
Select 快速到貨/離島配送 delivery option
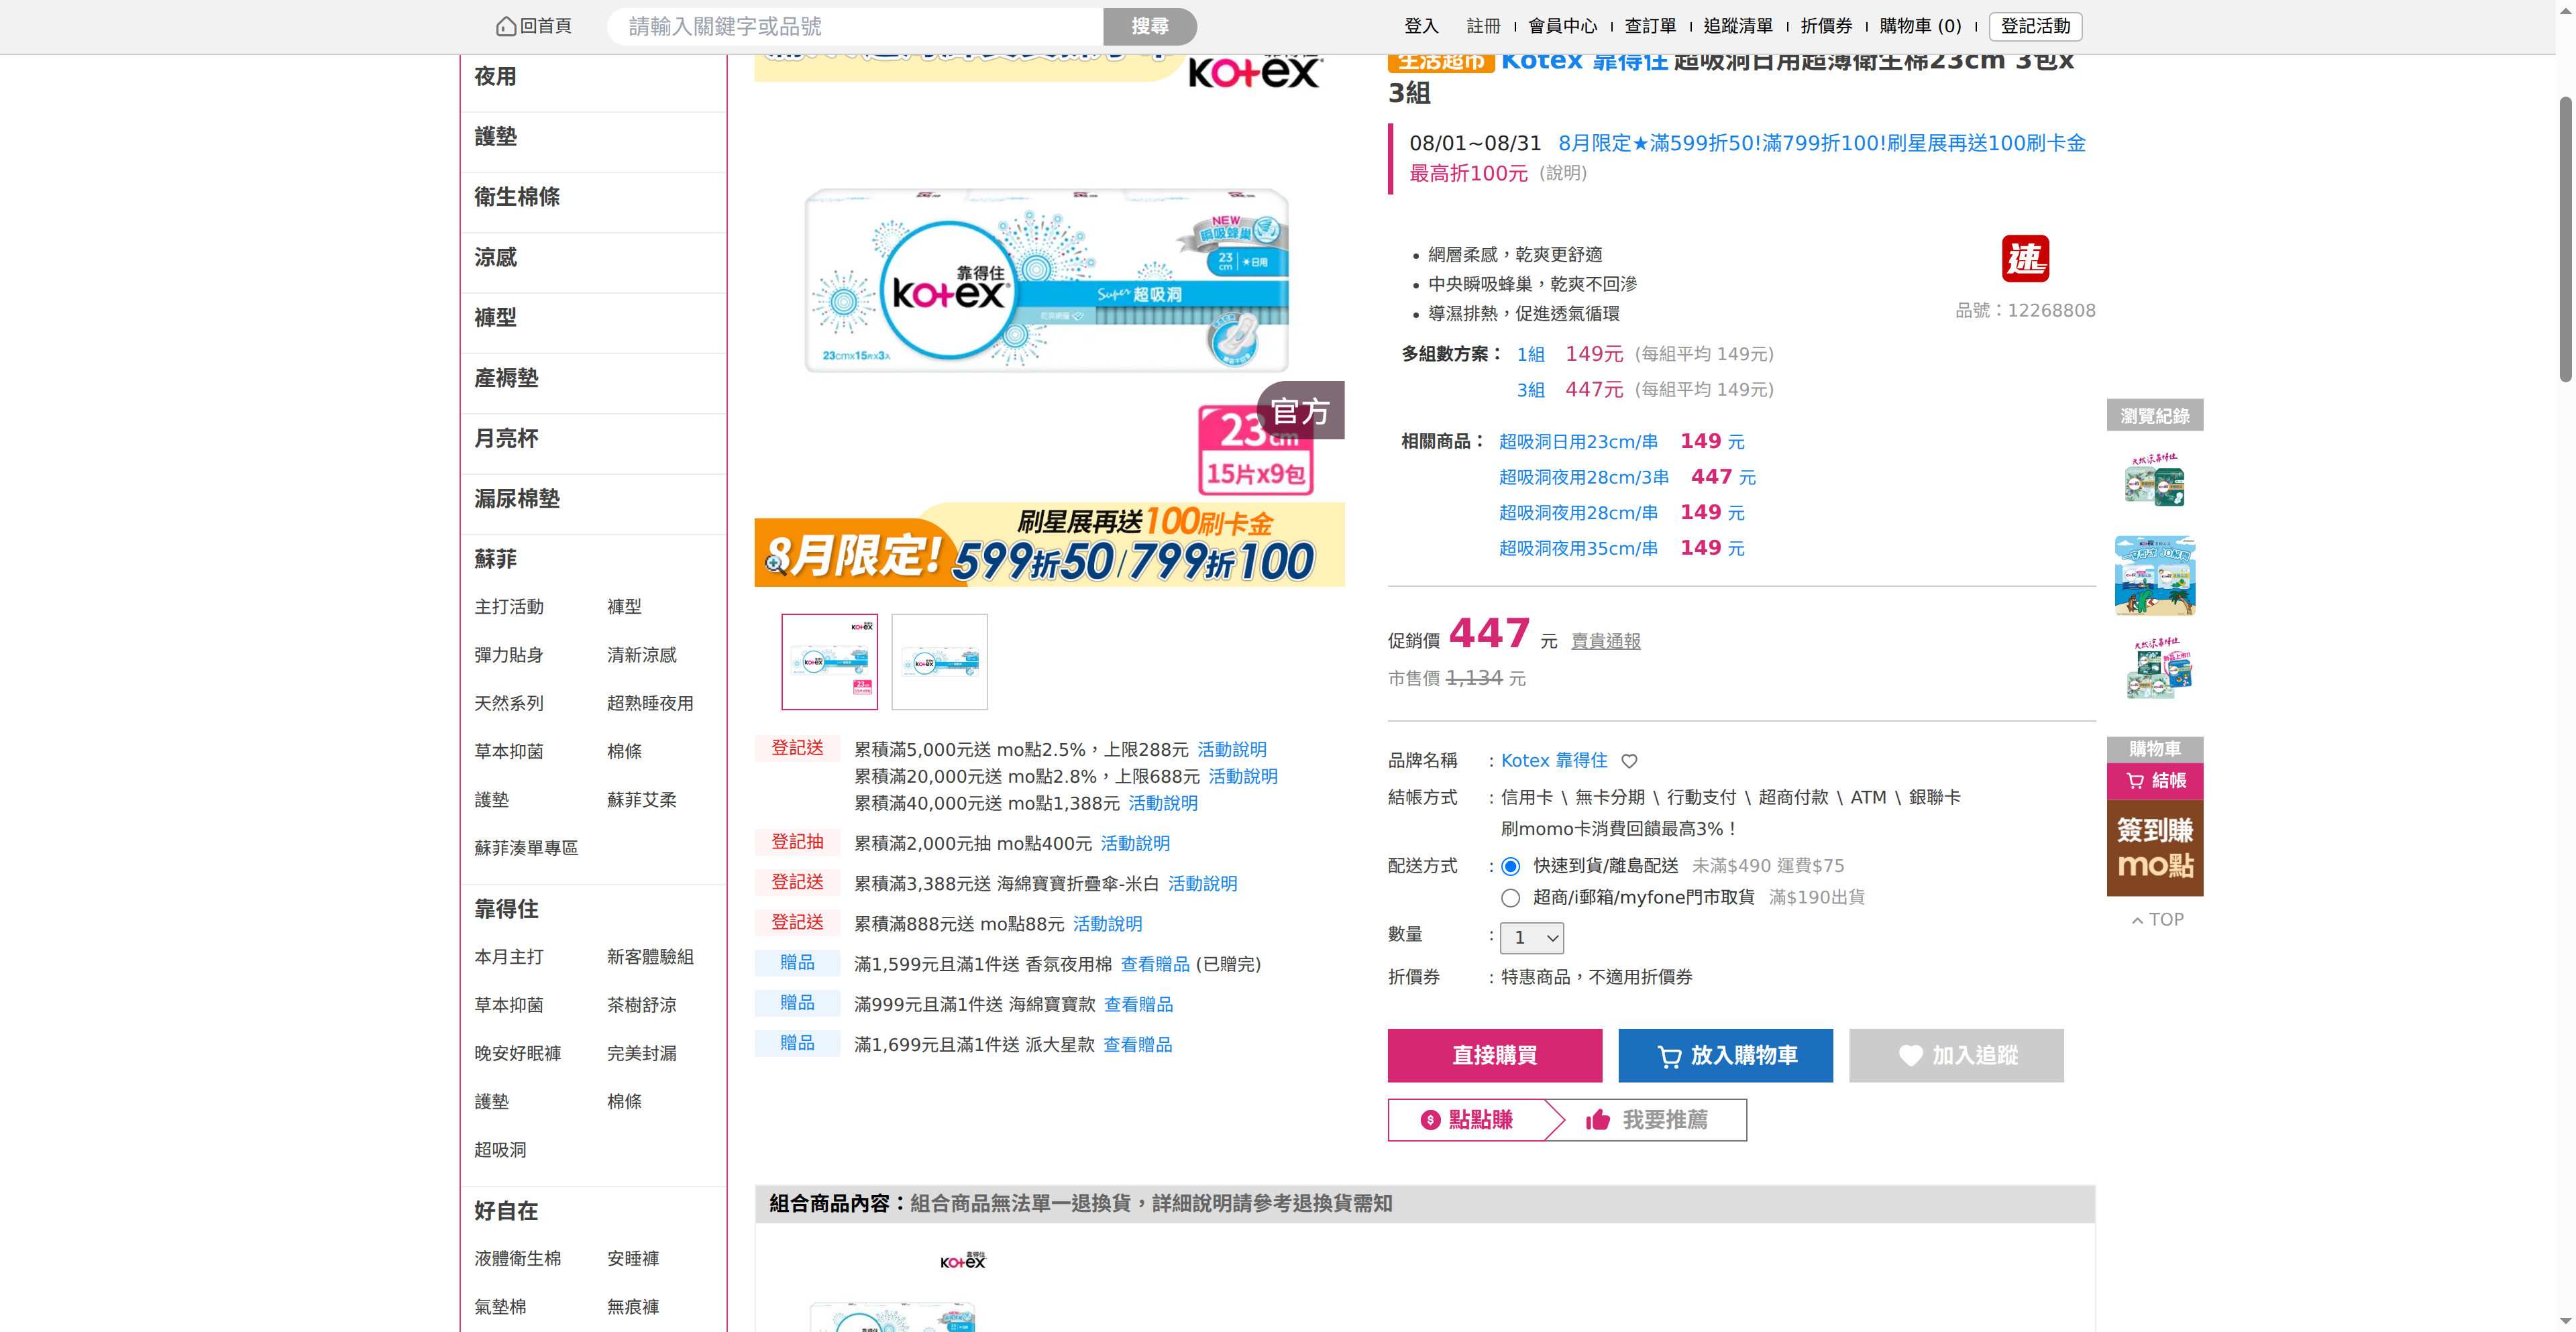pos(1510,866)
